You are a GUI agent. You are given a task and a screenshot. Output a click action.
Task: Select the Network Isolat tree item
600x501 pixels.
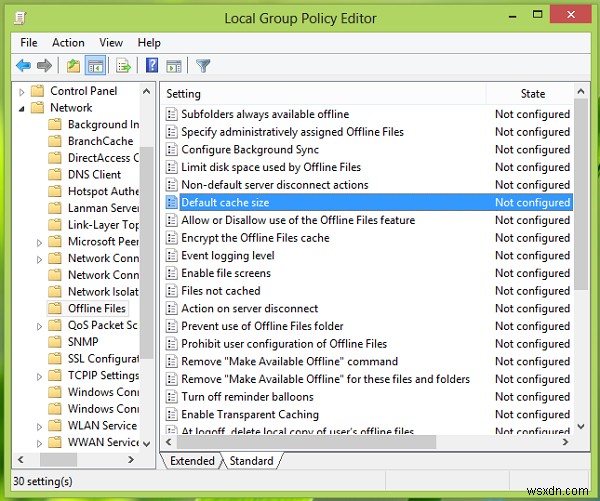pos(103,291)
